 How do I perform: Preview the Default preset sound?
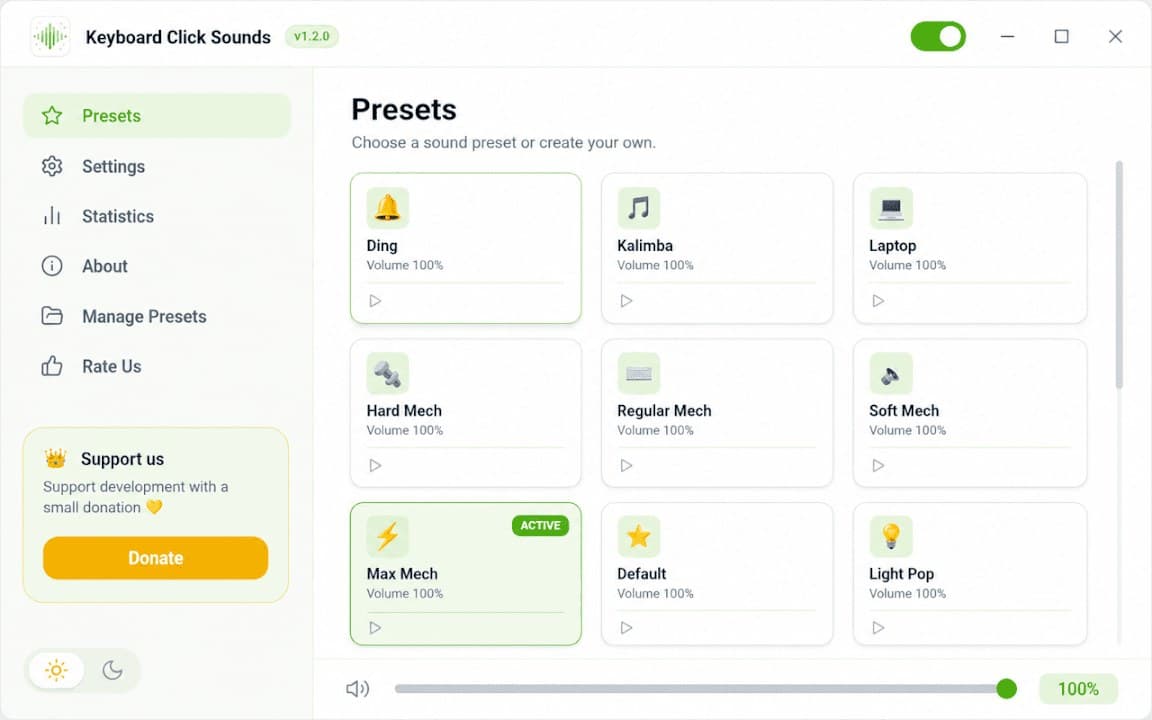626,627
